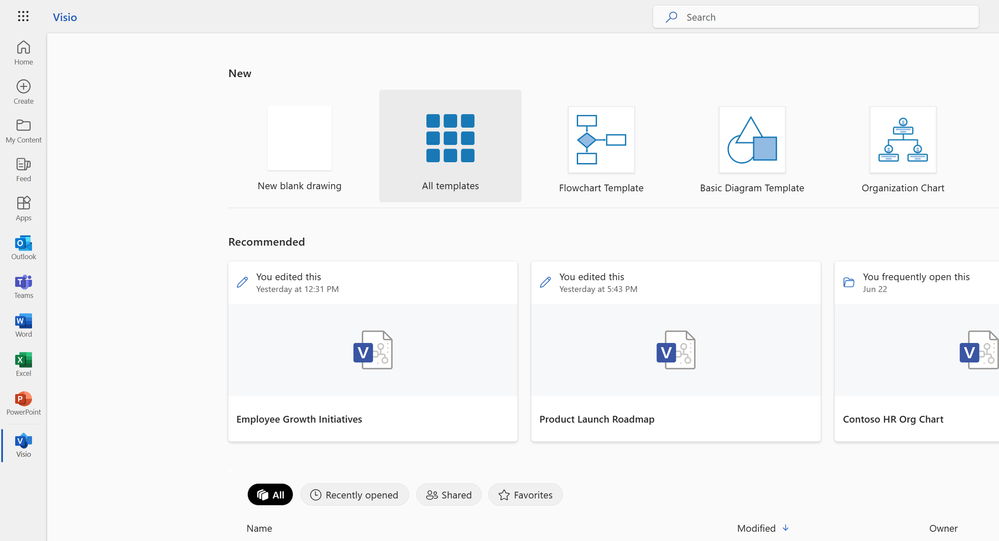Image resolution: width=999 pixels, height=541 pixels.
Task: Select the All filter tab
Action: click(270, 494)
